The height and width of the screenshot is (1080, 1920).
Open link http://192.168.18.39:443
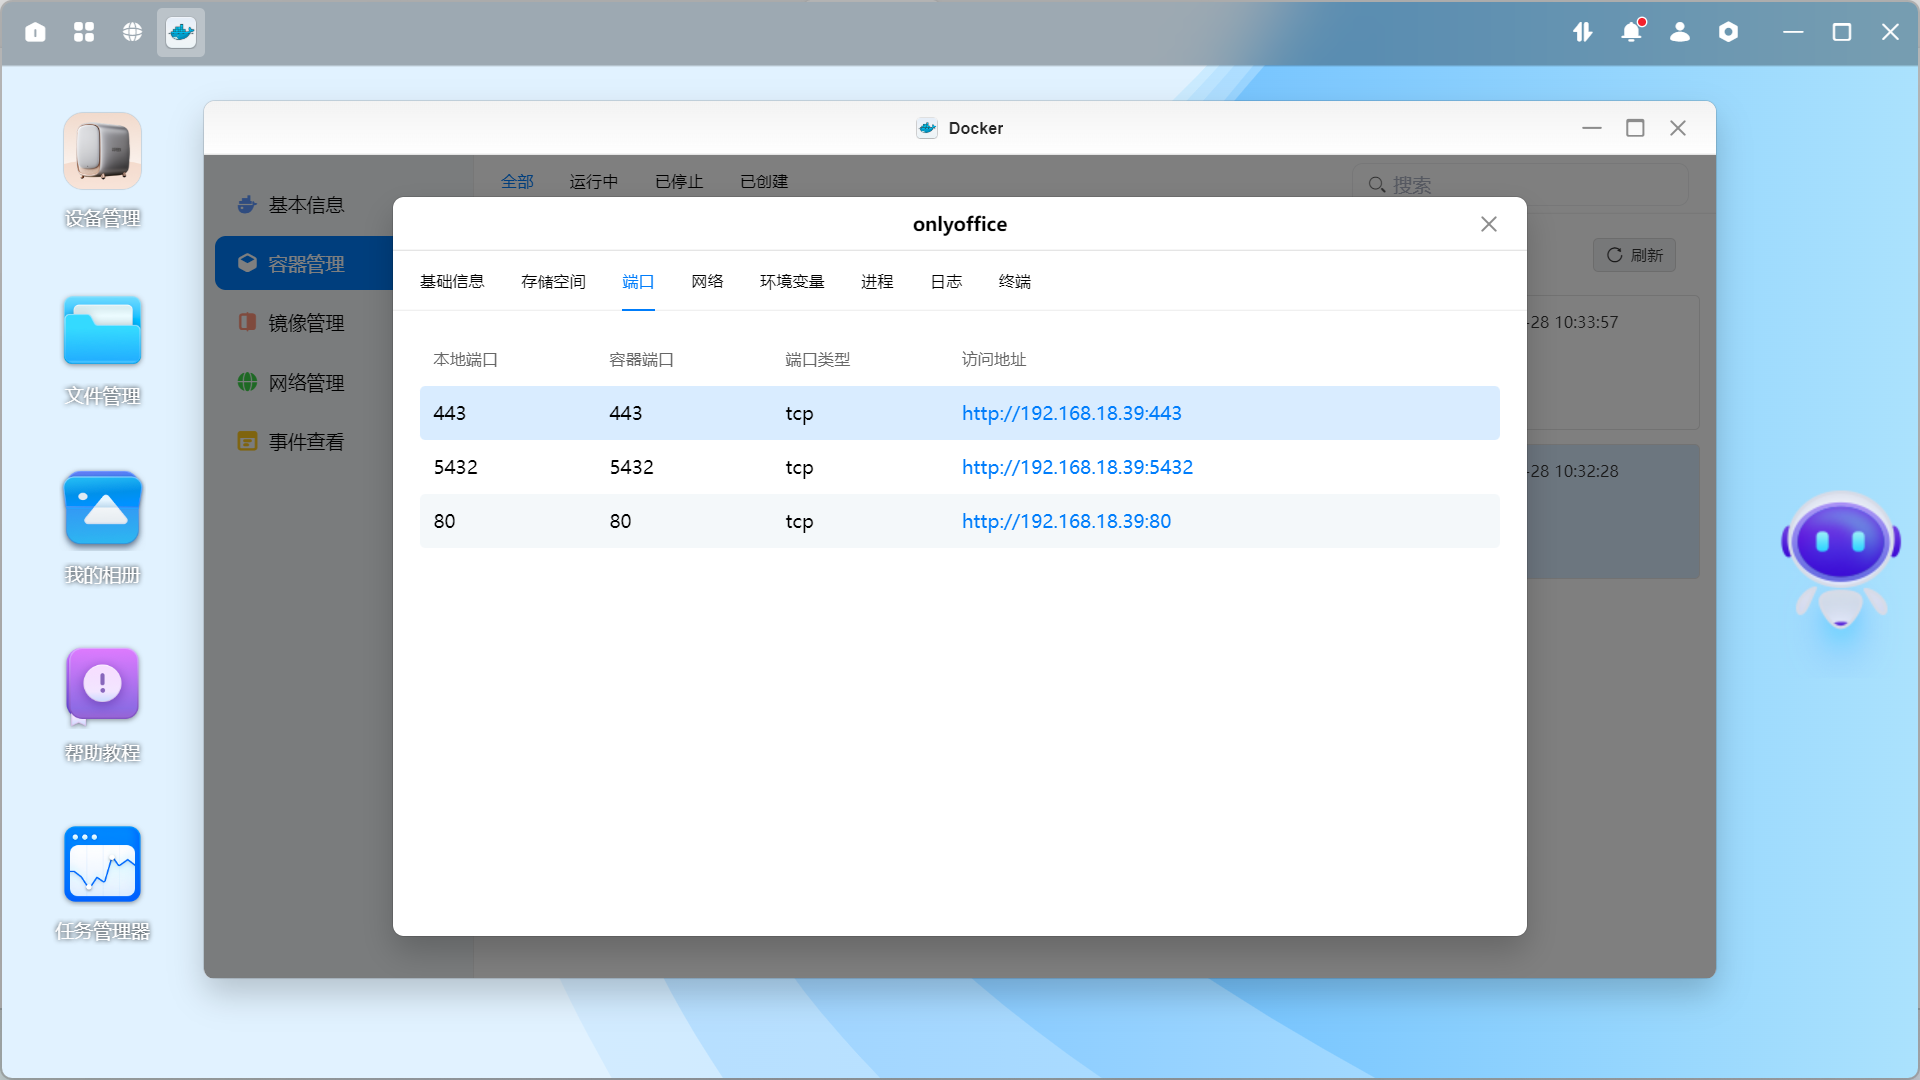click(1071, 413)
